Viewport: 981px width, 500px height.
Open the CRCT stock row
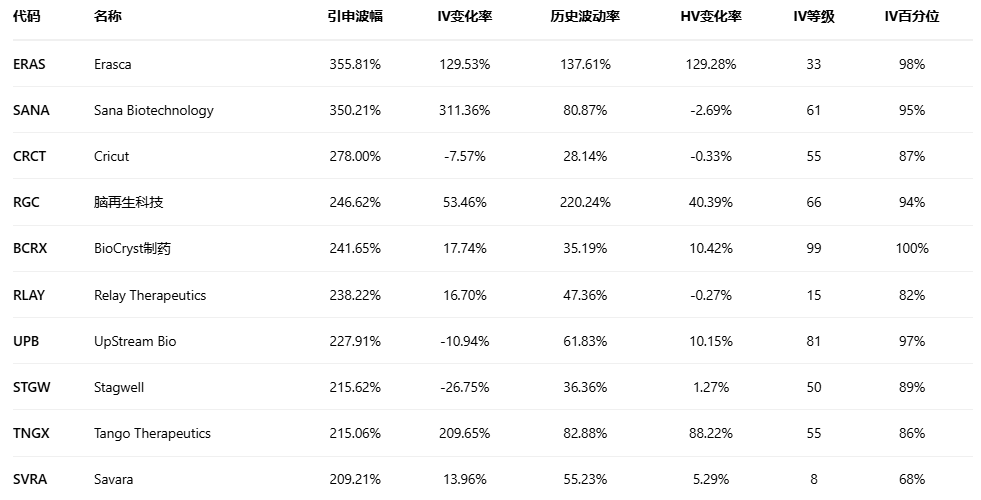pos(29,156)
